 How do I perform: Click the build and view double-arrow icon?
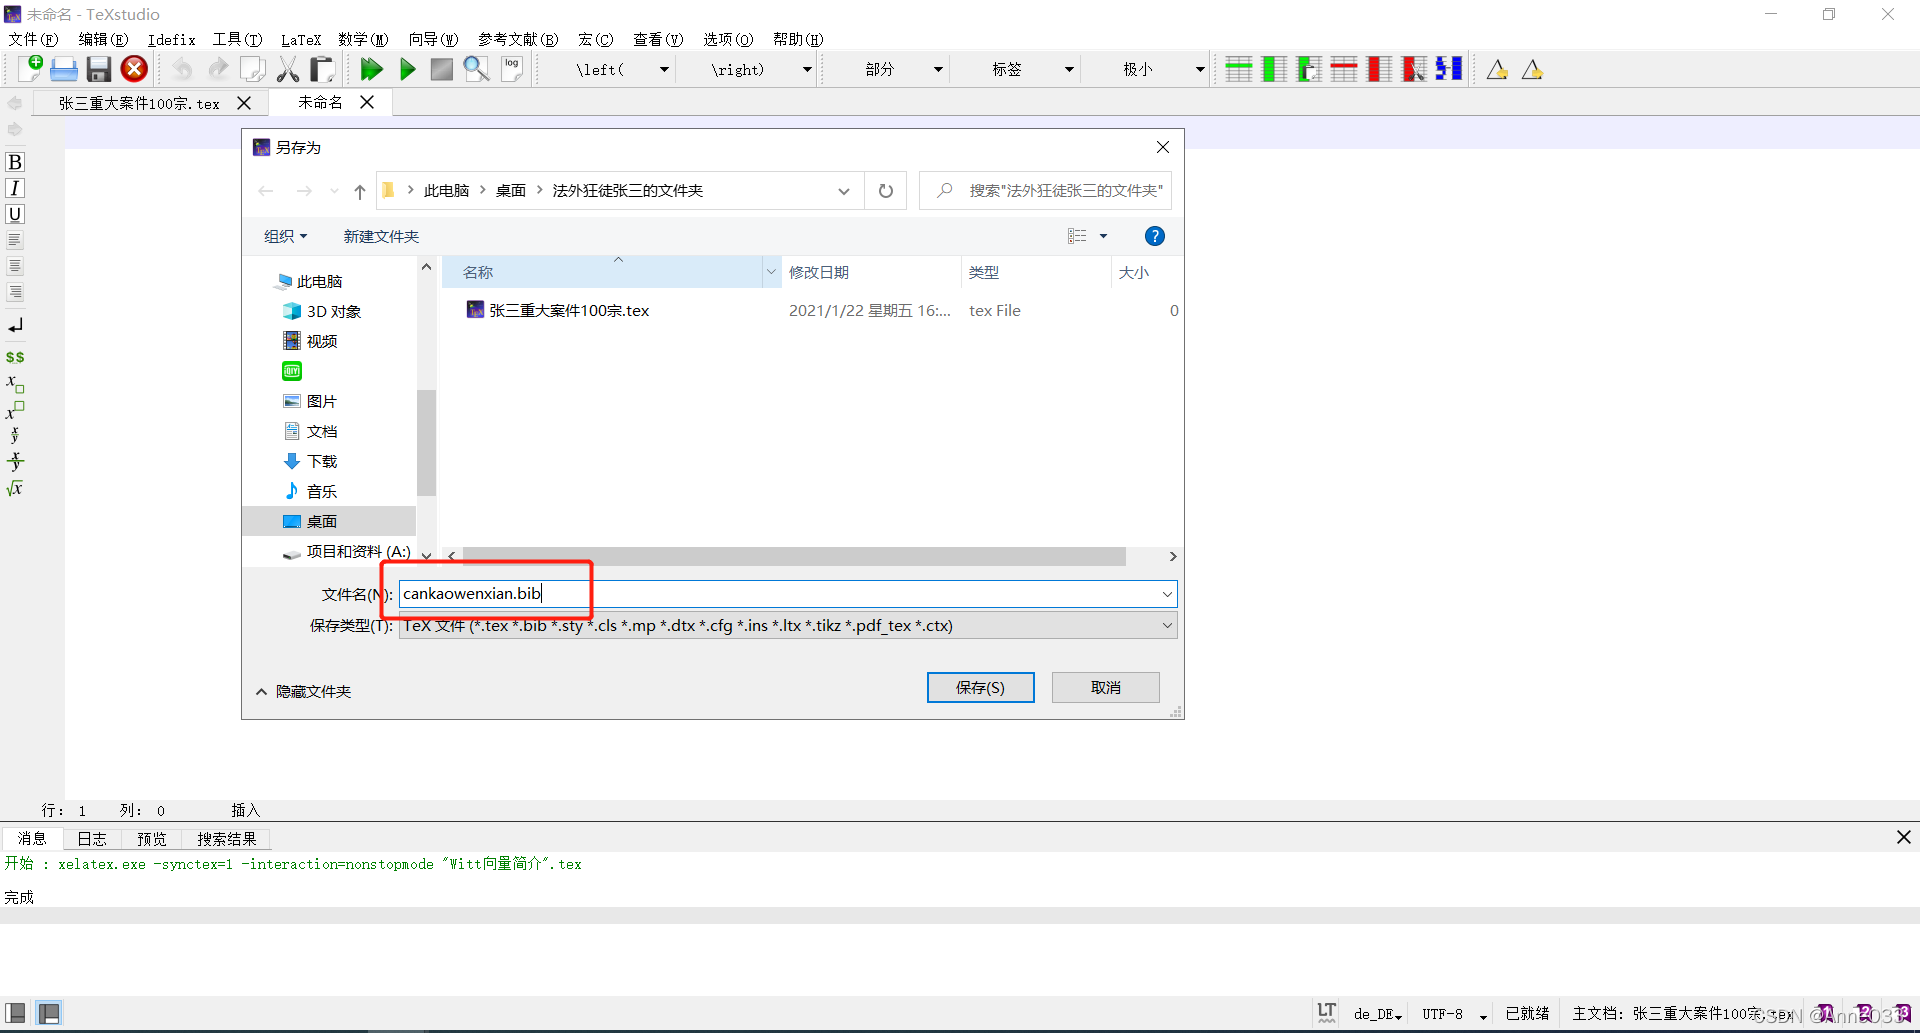click(372, 69)
